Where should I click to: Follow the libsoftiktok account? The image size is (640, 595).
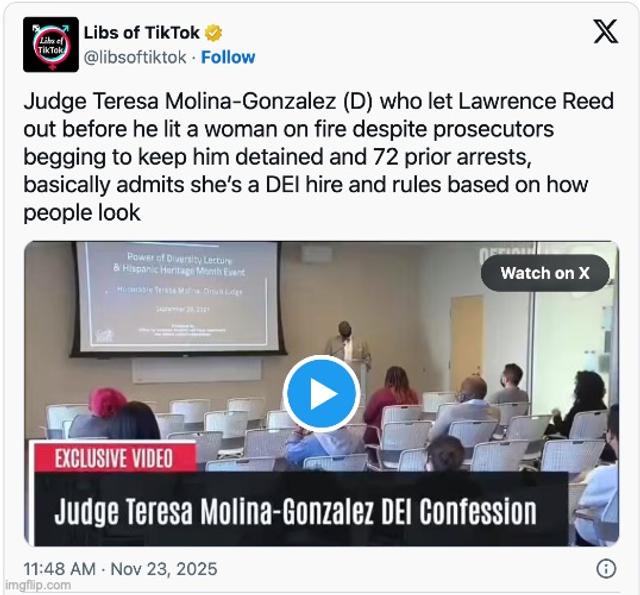(228, 57)
